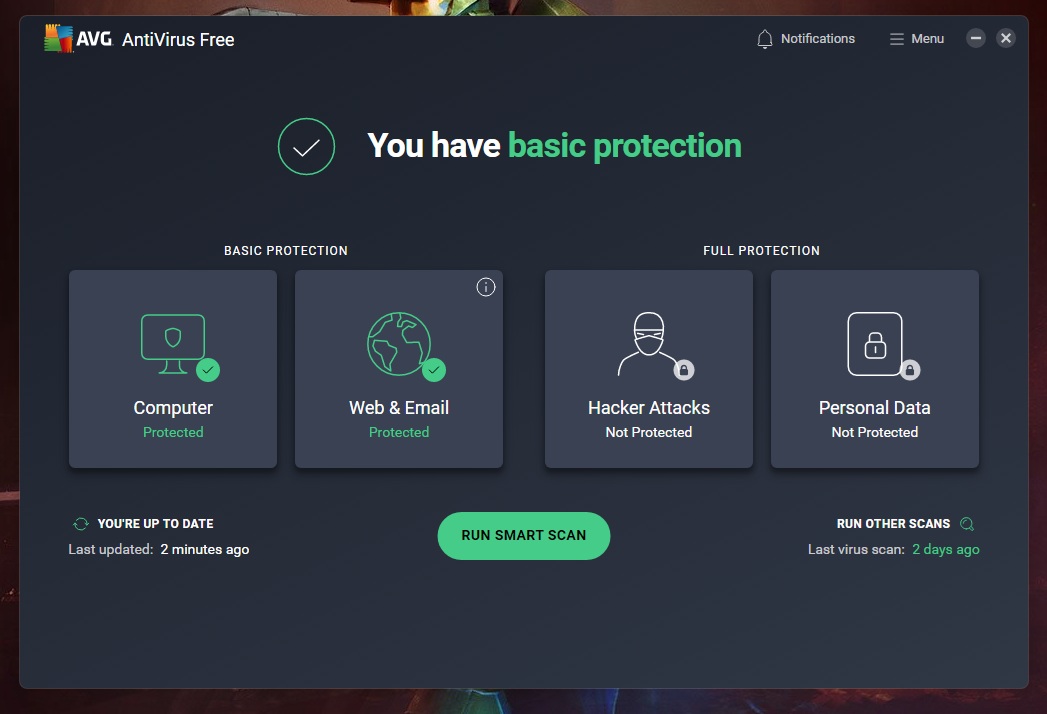Click the info icon on Web & Email tile
Screen dimensions: 1047x714
pyautogui.click(x=485, y=287)
